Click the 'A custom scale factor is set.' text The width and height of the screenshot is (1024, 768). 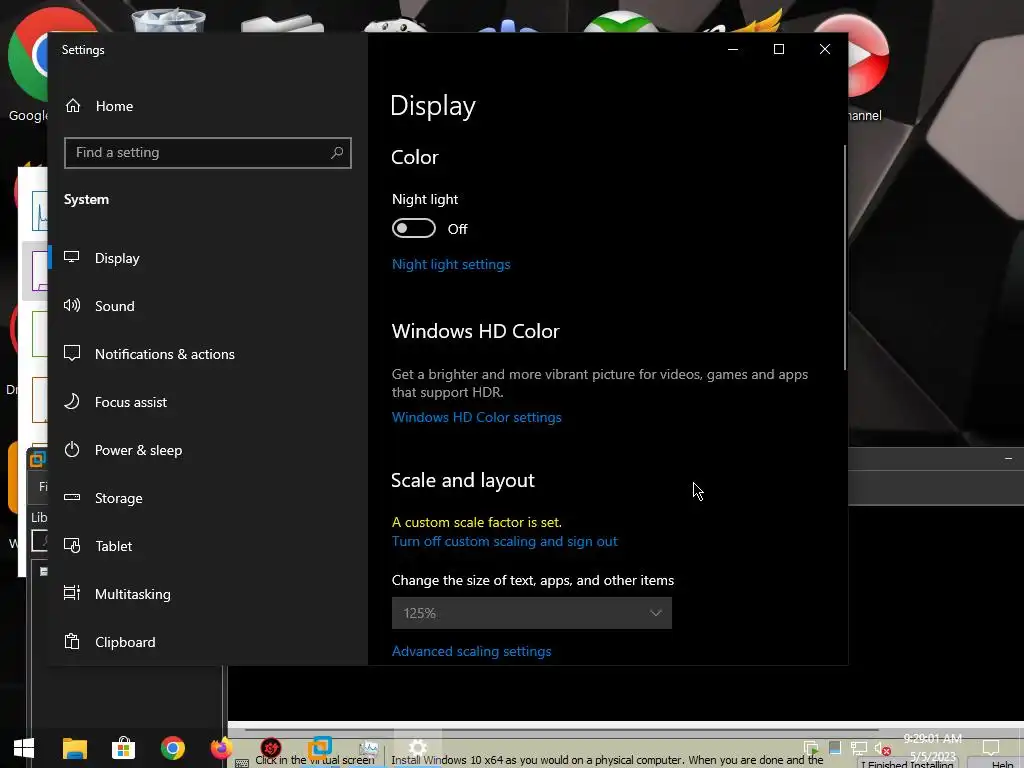[477, 522]
